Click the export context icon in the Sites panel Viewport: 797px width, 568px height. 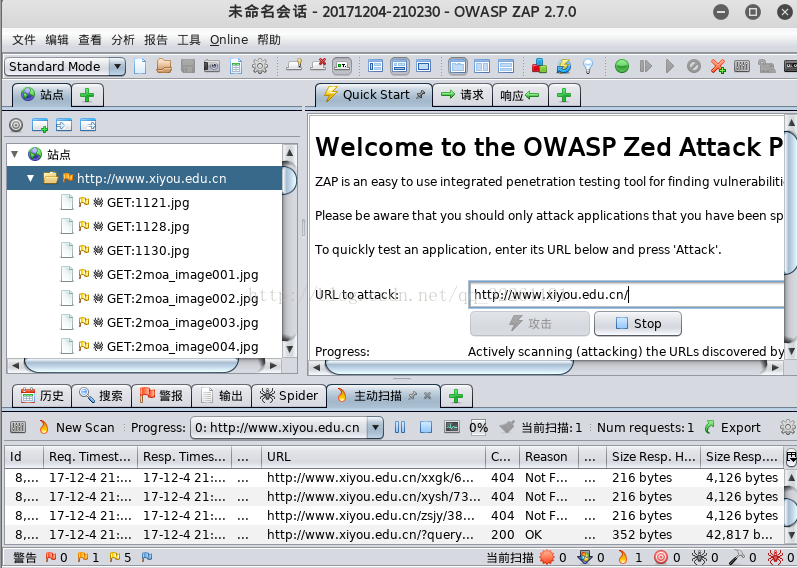(x=88, y=125)
